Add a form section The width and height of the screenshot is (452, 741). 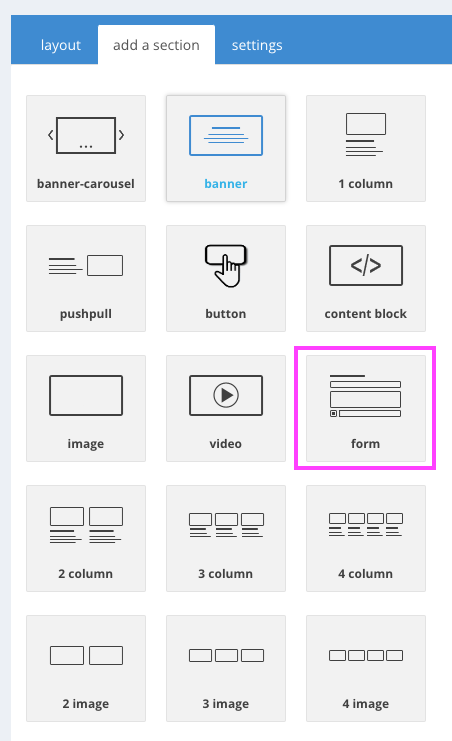click(x=365, y=408)
